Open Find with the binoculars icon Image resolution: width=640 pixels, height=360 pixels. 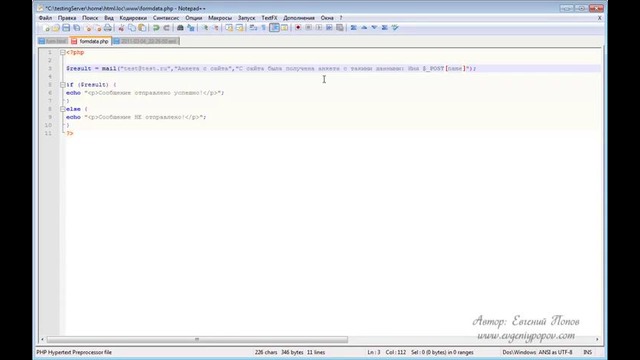pos(180,28)
